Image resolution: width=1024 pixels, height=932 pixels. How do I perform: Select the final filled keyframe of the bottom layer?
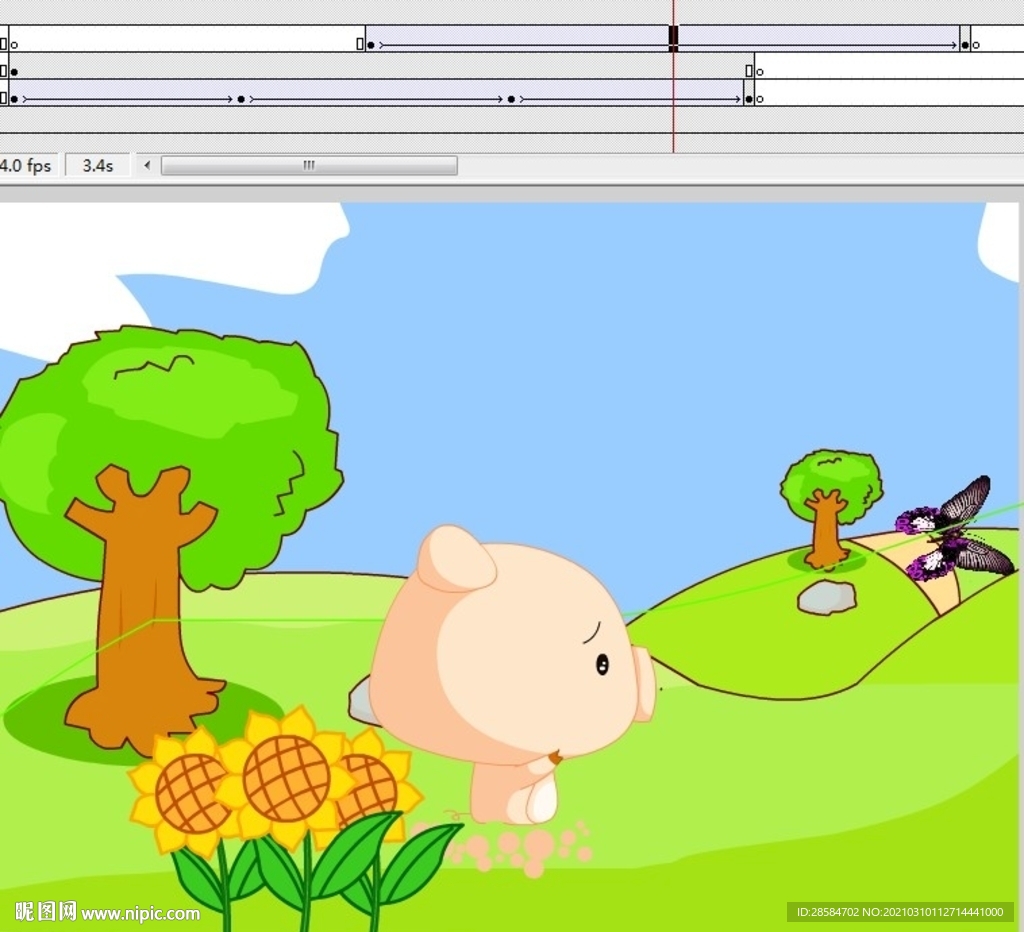click(748, 99)
